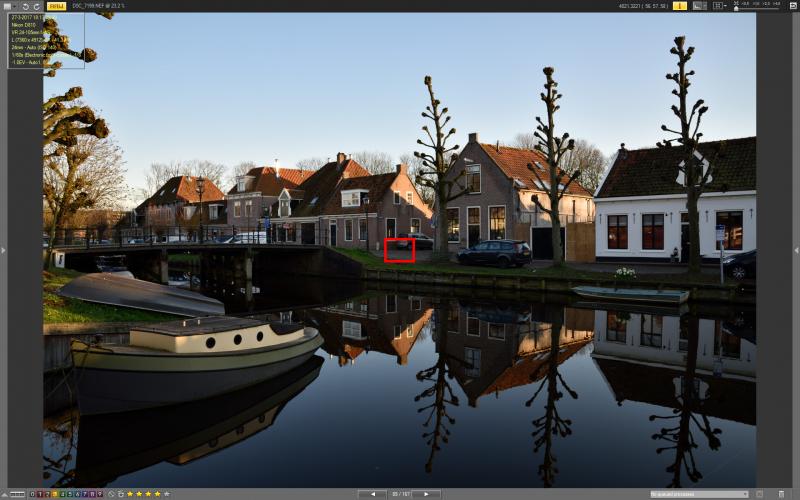This screenshot has width=800, height=500.
Task: Open the view mode menu arrow at top-left
Action: tap(15, 6)
